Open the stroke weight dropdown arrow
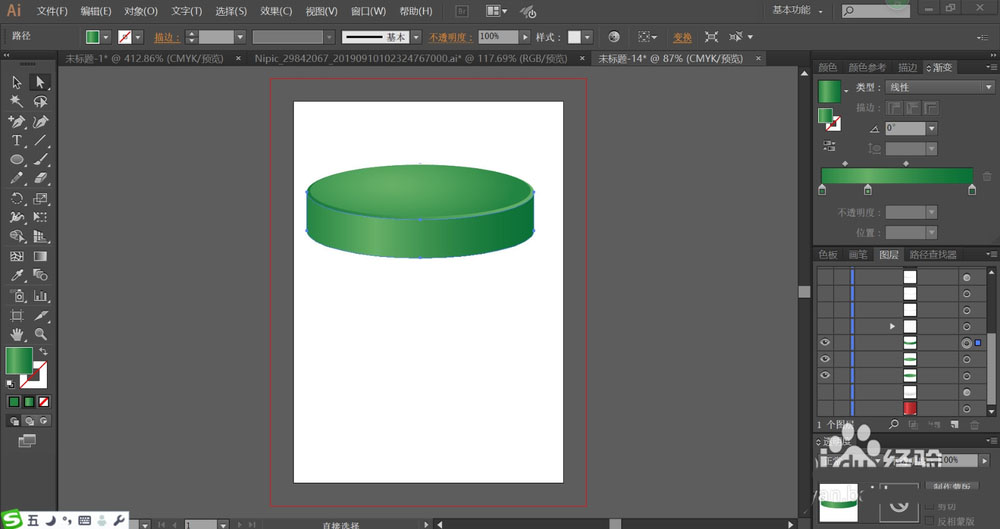This screenshot has height=529, width=1000. 240,37
